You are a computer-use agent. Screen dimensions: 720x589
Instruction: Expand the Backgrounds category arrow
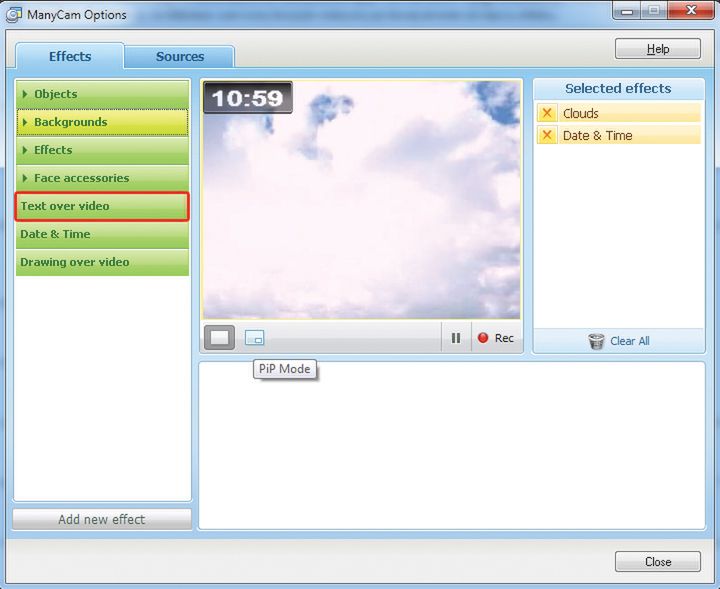[x=25, y=122]
